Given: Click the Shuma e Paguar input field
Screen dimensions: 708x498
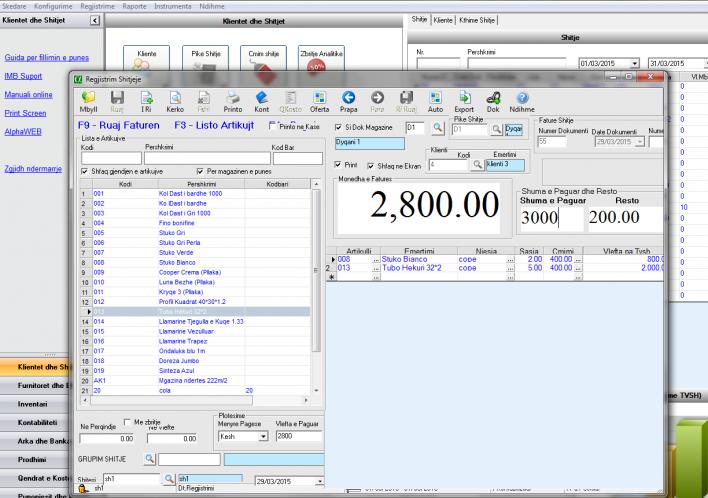Looking at the screenshot, I should click(549, 217).
